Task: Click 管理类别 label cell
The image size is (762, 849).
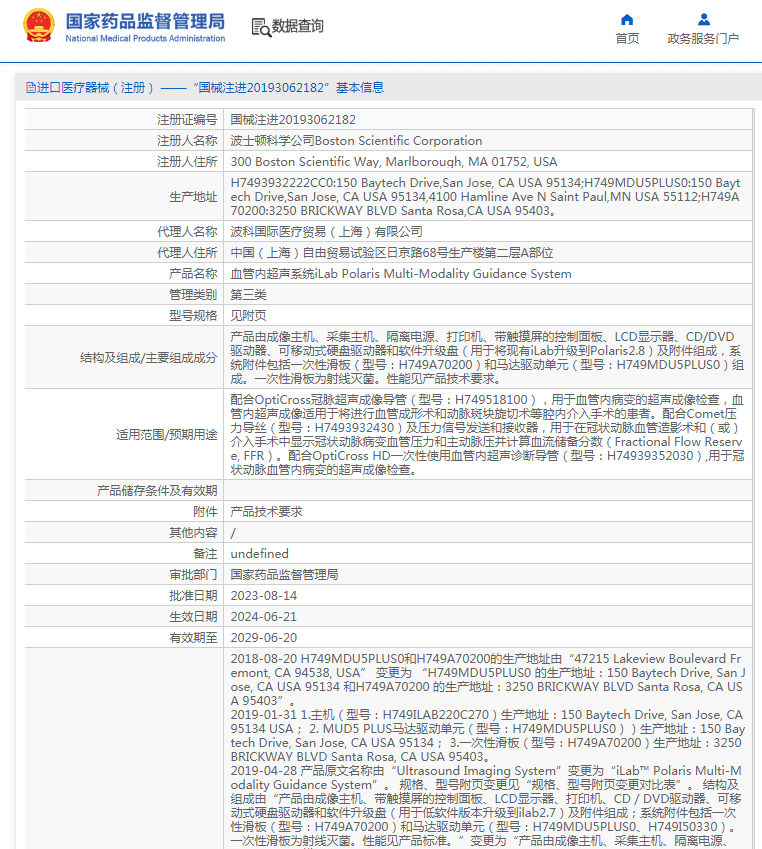Action: 124,295
